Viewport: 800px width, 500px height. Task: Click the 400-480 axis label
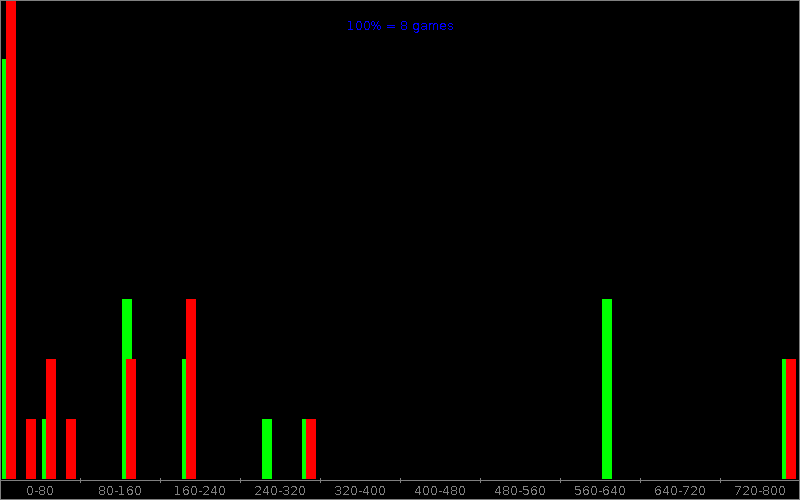click(x=440, y=491)
